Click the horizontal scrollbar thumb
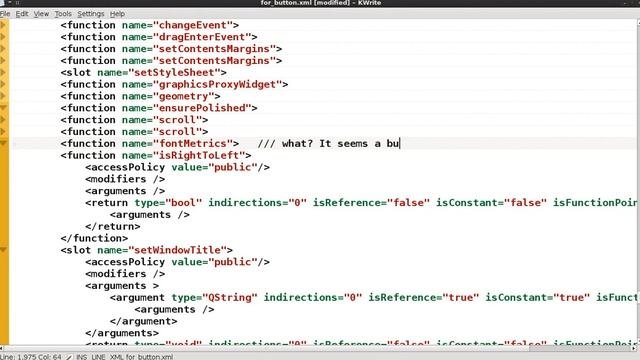 [x=580, y=349]
